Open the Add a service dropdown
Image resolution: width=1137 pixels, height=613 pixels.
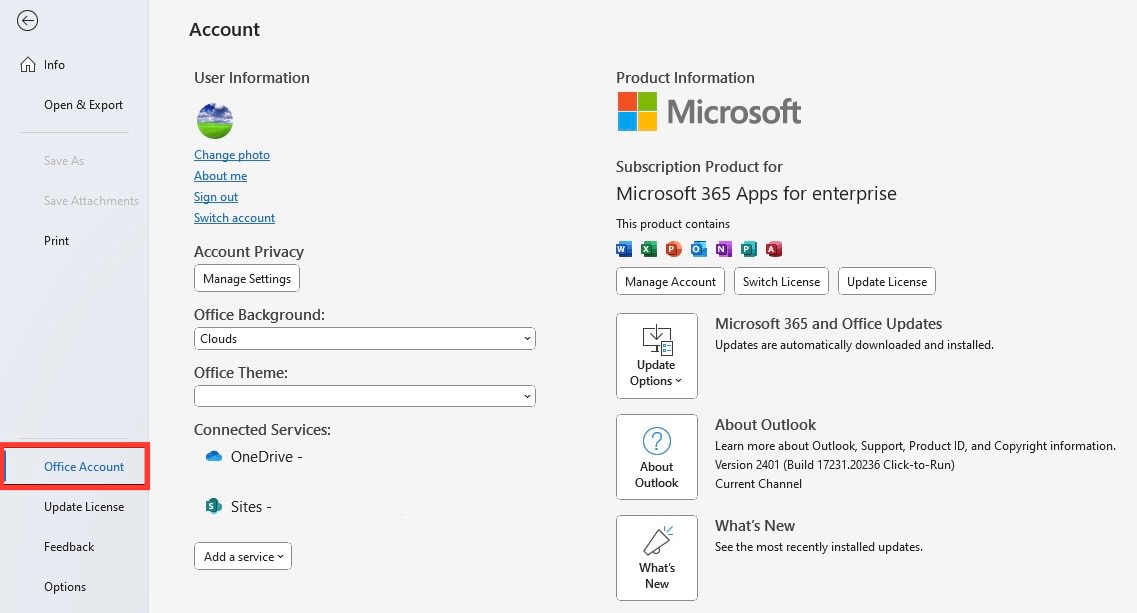click(243, 556)
